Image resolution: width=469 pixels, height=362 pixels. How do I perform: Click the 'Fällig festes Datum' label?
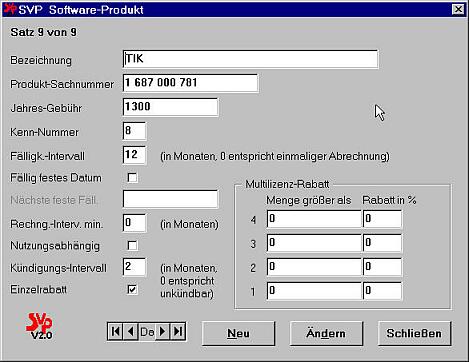[x=56, y=178]
